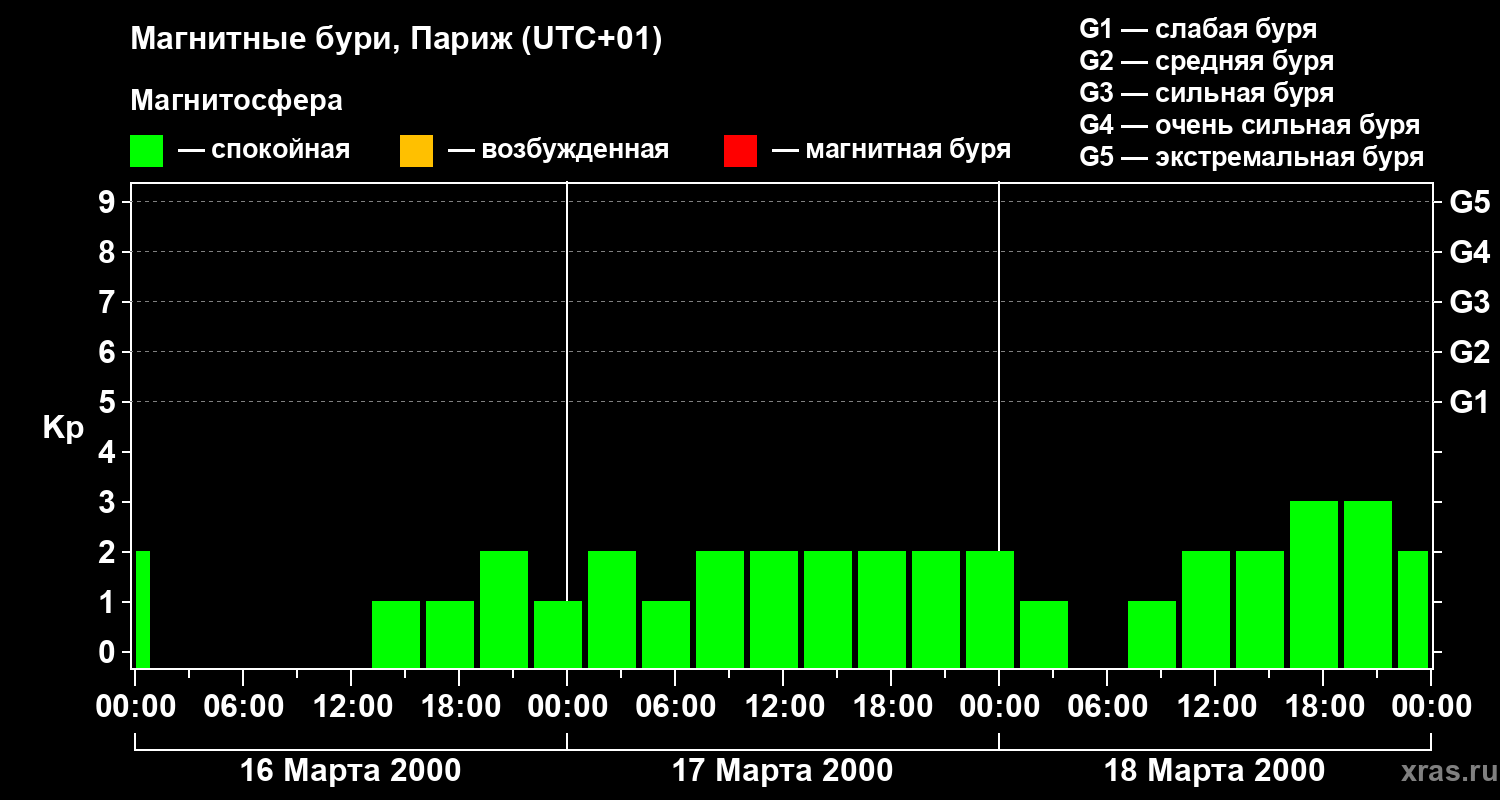Image resolution: width=1500 pixels, height=800 pixels.
Task: Click the Kp 1 bar crossing midnight into 17 Марта
Action: pyautogui.click(x=558, y=634)
